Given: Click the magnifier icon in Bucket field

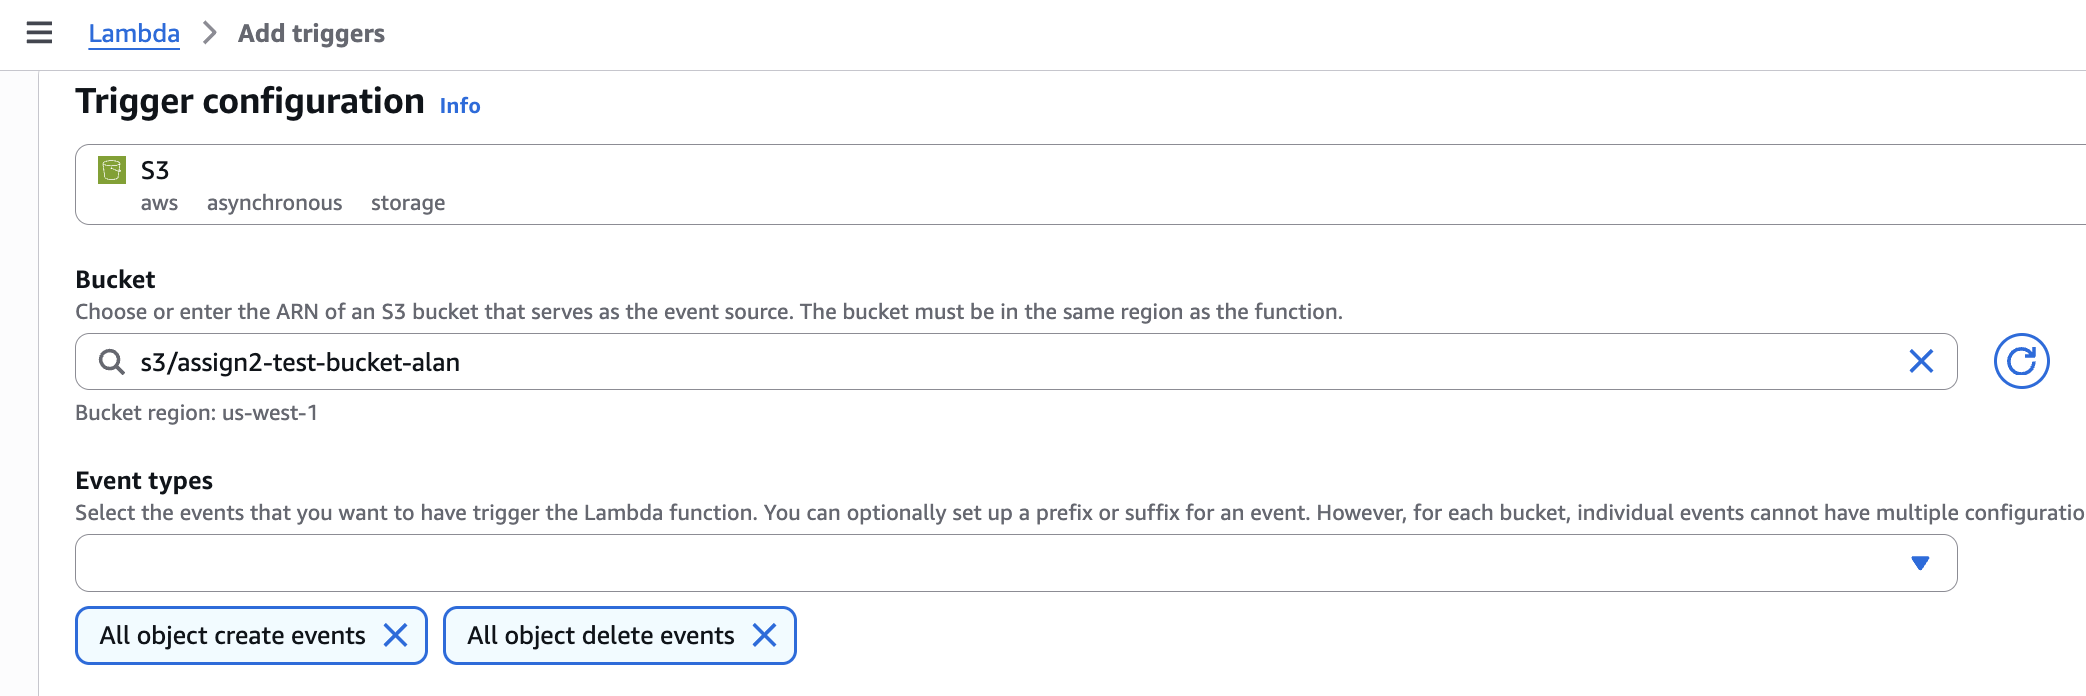Looking at the screenshot, I should point(112,362).
